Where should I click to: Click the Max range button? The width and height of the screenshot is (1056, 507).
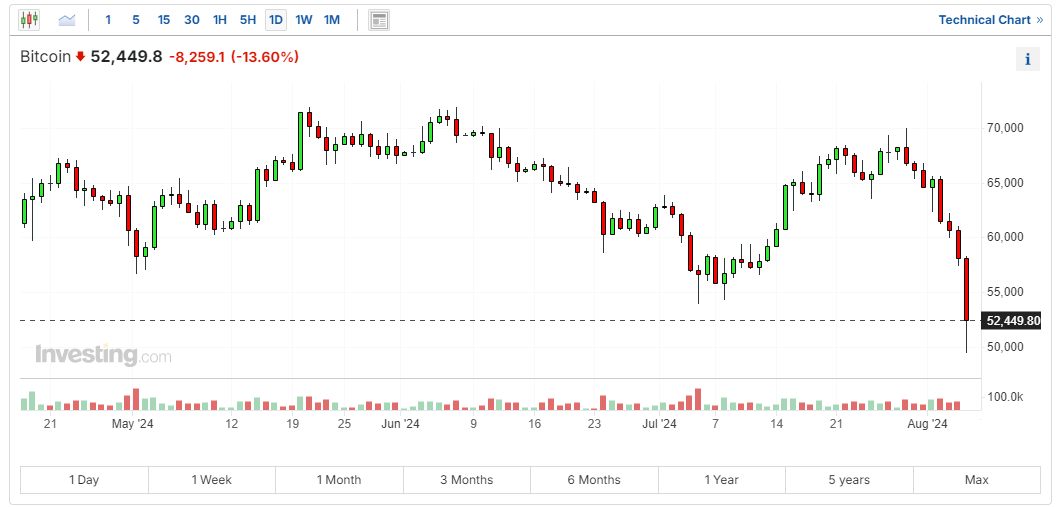pyautogui.click(x=976, y=480)
